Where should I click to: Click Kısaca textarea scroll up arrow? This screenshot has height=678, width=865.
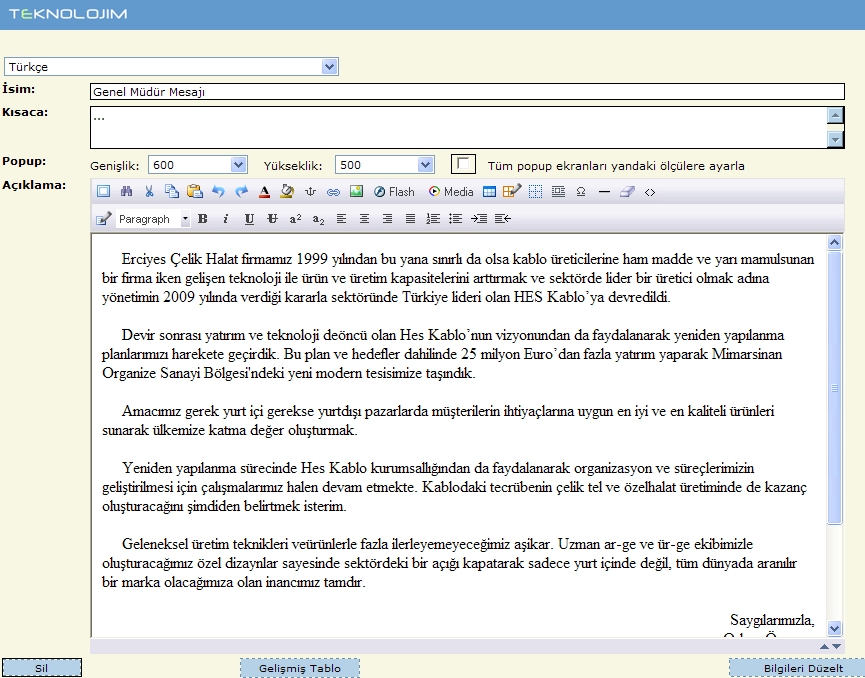click(x=835, y=115)
